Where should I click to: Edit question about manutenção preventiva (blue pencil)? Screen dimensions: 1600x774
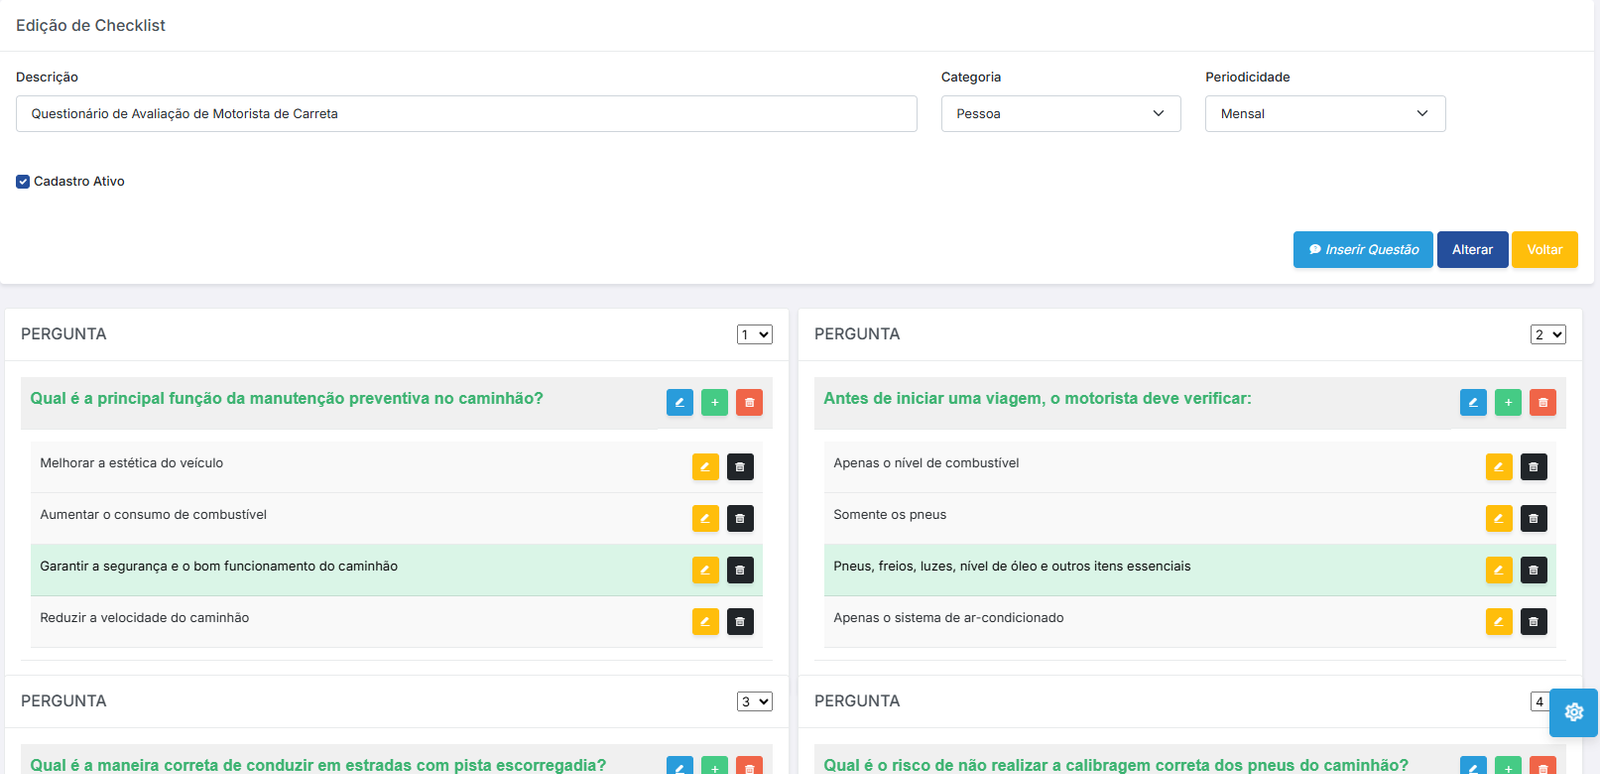(x=679, y=402)
